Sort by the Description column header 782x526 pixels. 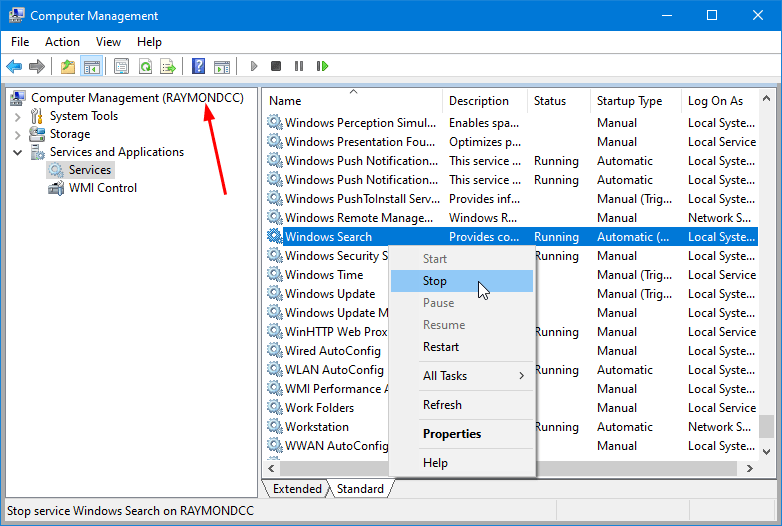[x=485, y=101]
